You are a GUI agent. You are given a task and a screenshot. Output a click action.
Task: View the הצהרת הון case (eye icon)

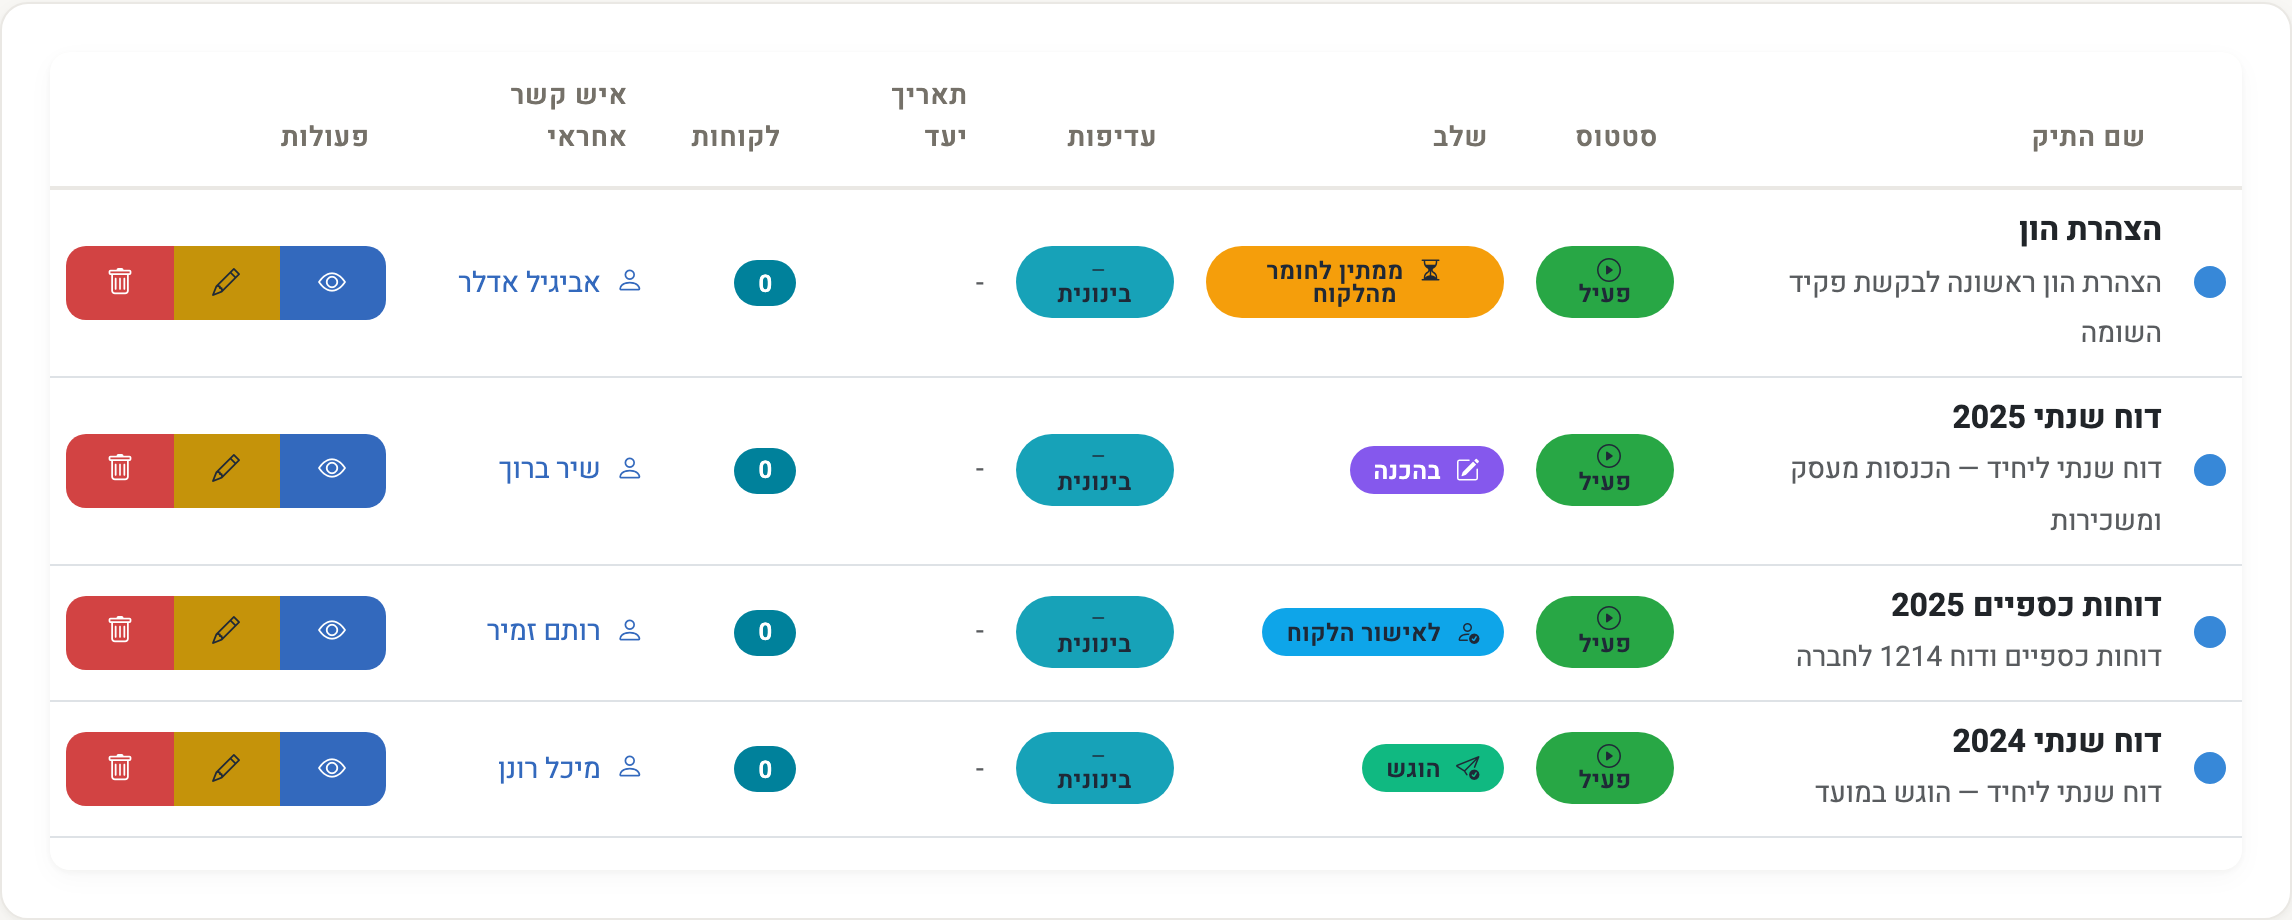332,283
